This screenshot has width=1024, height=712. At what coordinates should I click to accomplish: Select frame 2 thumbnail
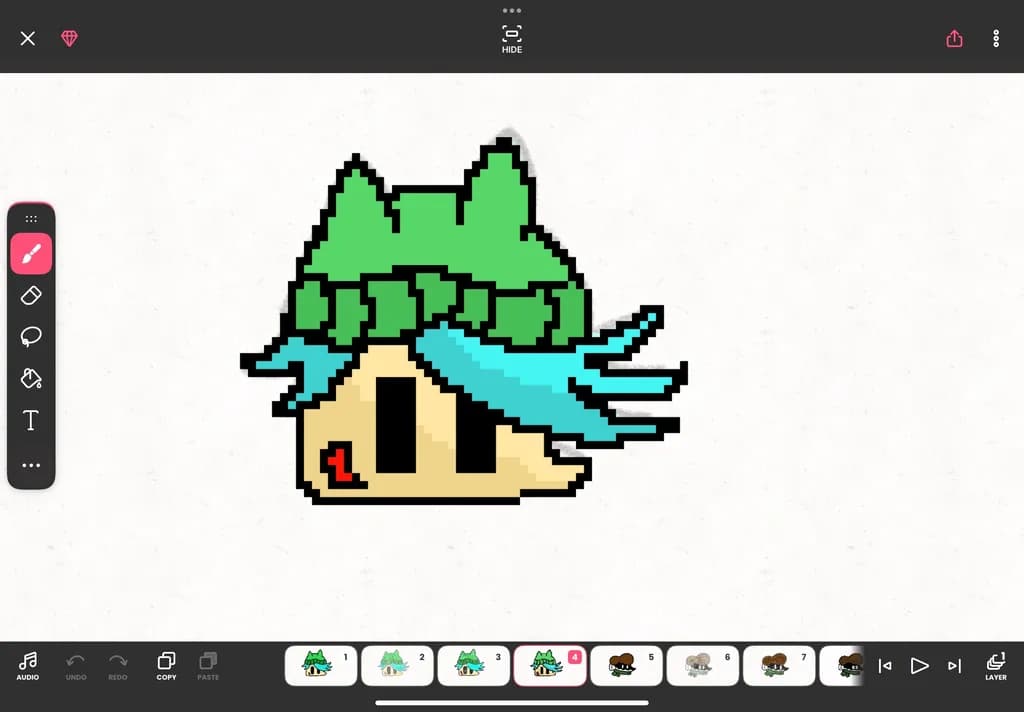(397, 666)
